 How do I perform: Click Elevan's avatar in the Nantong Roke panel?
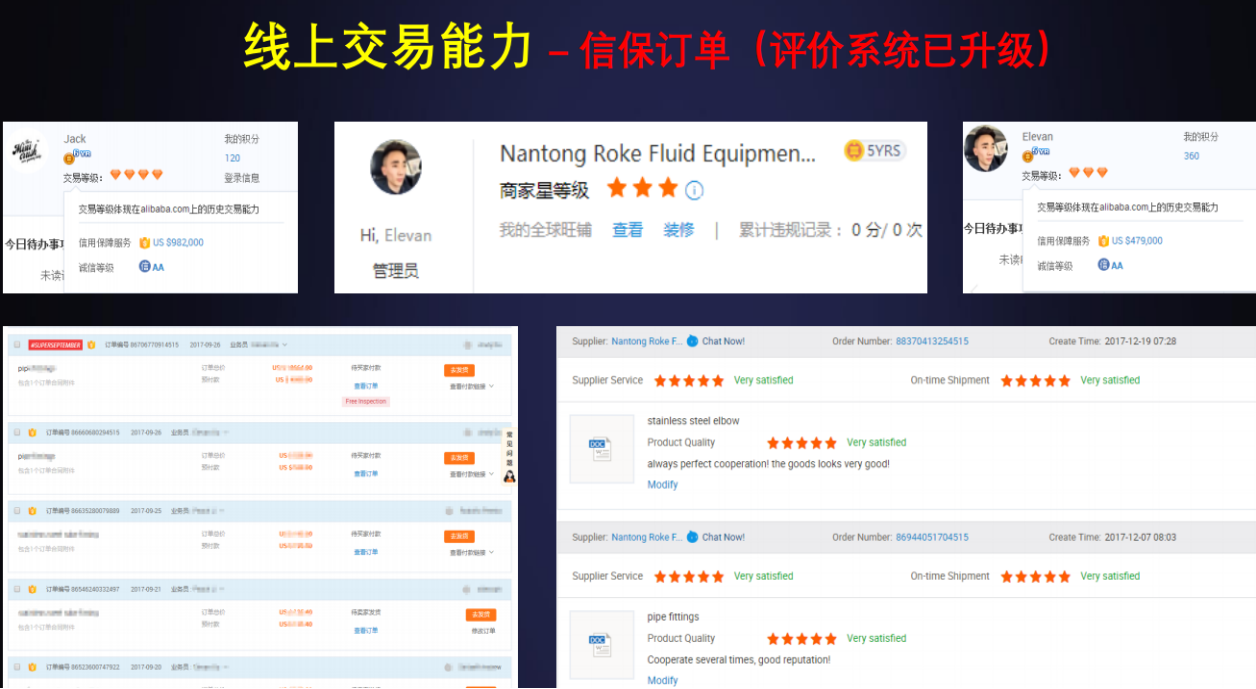(396, 167)
